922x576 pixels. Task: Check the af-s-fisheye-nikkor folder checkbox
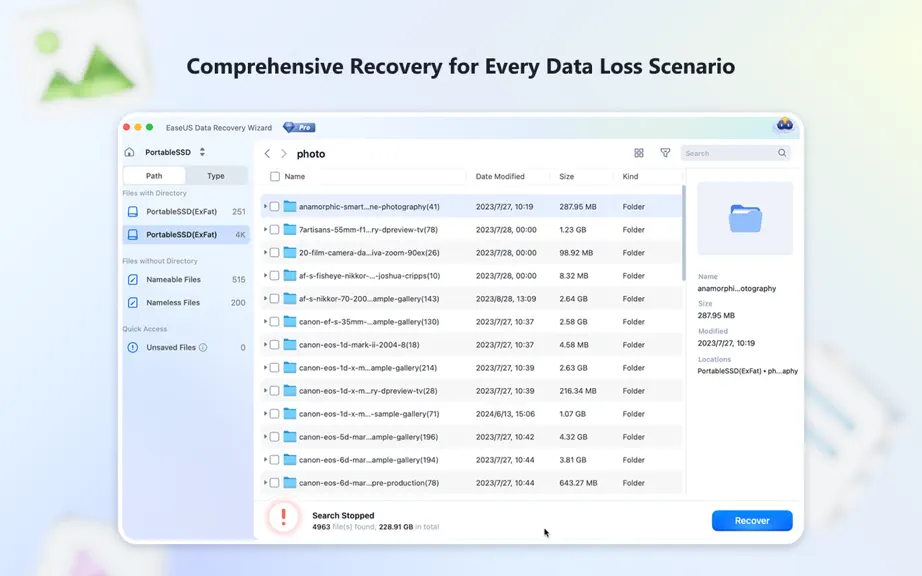(274, 276)
